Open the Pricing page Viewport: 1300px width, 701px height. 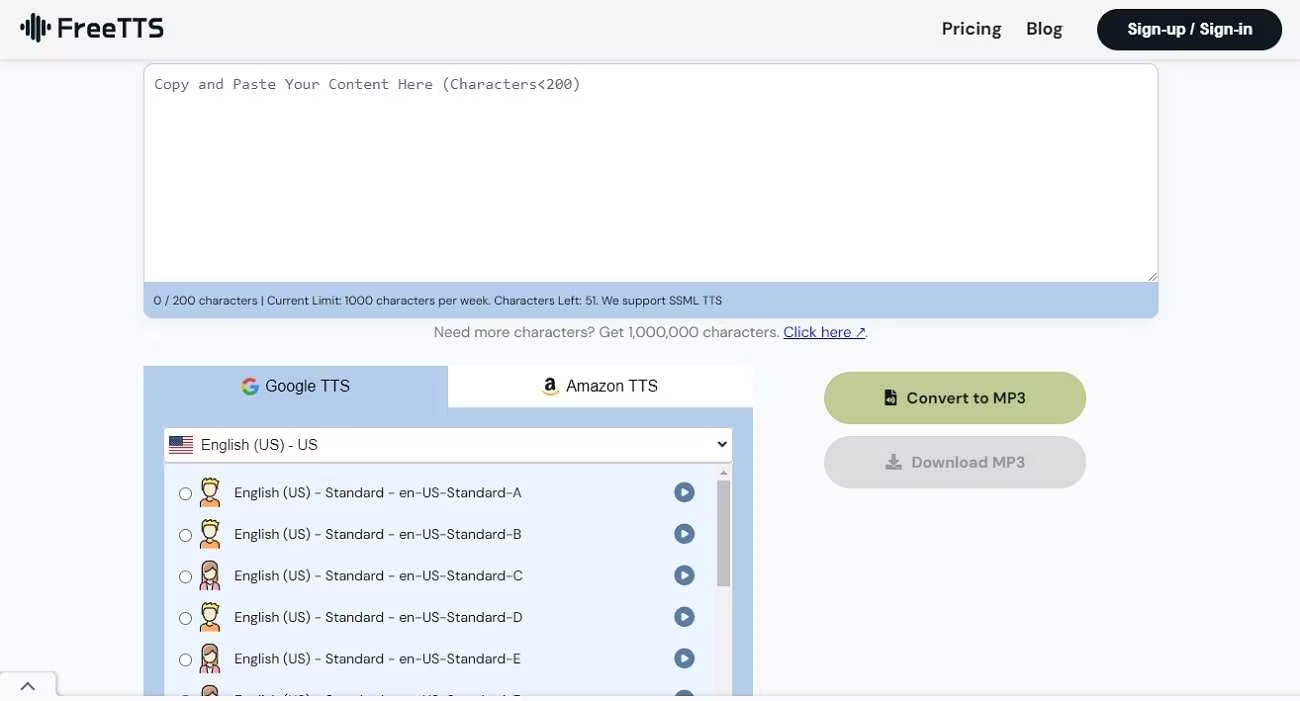tap(971, 29)
